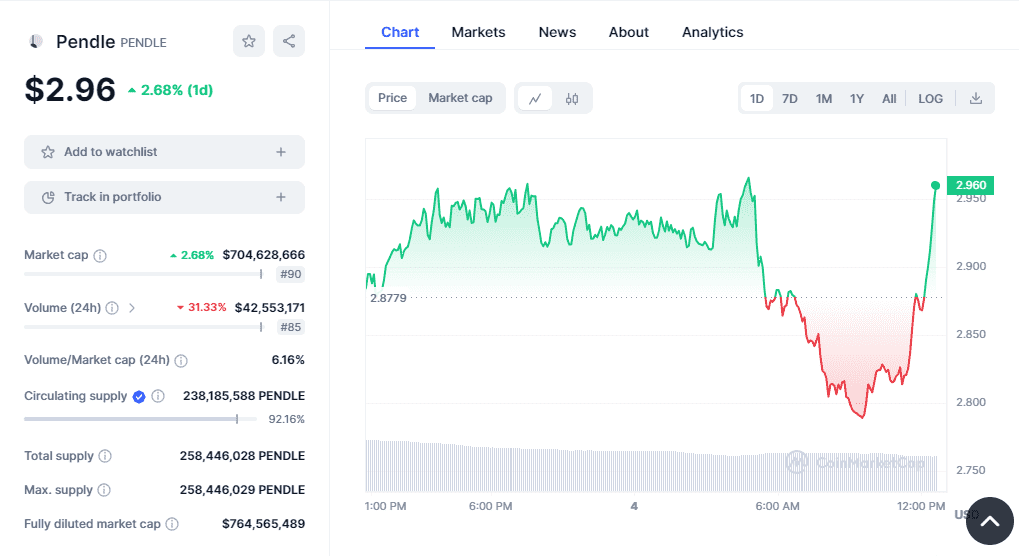1019x556 pixels.
Task: Set chart range to 7D
Action: (x=790, y=99)
